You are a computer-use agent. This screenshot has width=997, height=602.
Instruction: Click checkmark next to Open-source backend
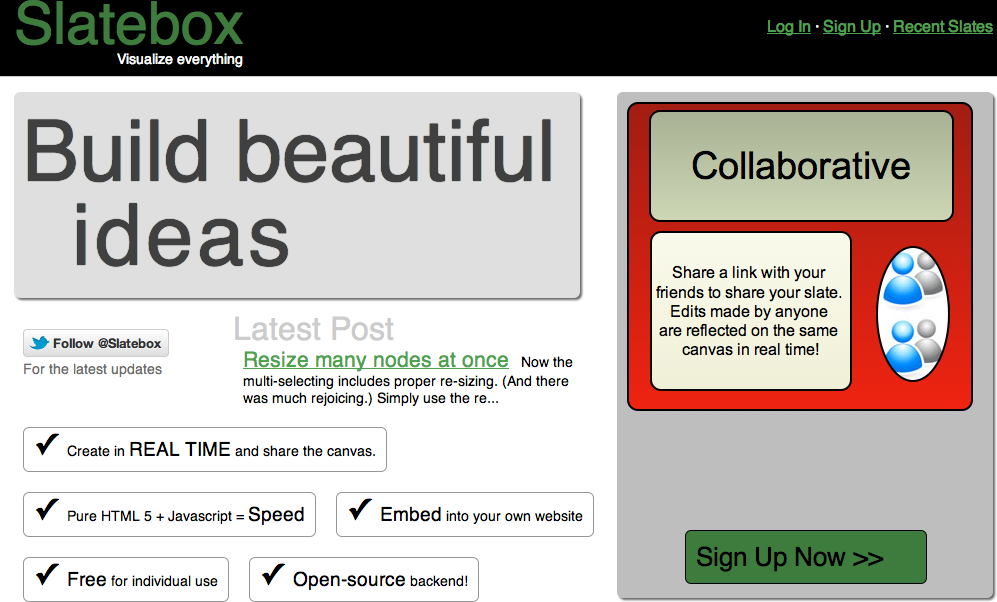point(272,575)
